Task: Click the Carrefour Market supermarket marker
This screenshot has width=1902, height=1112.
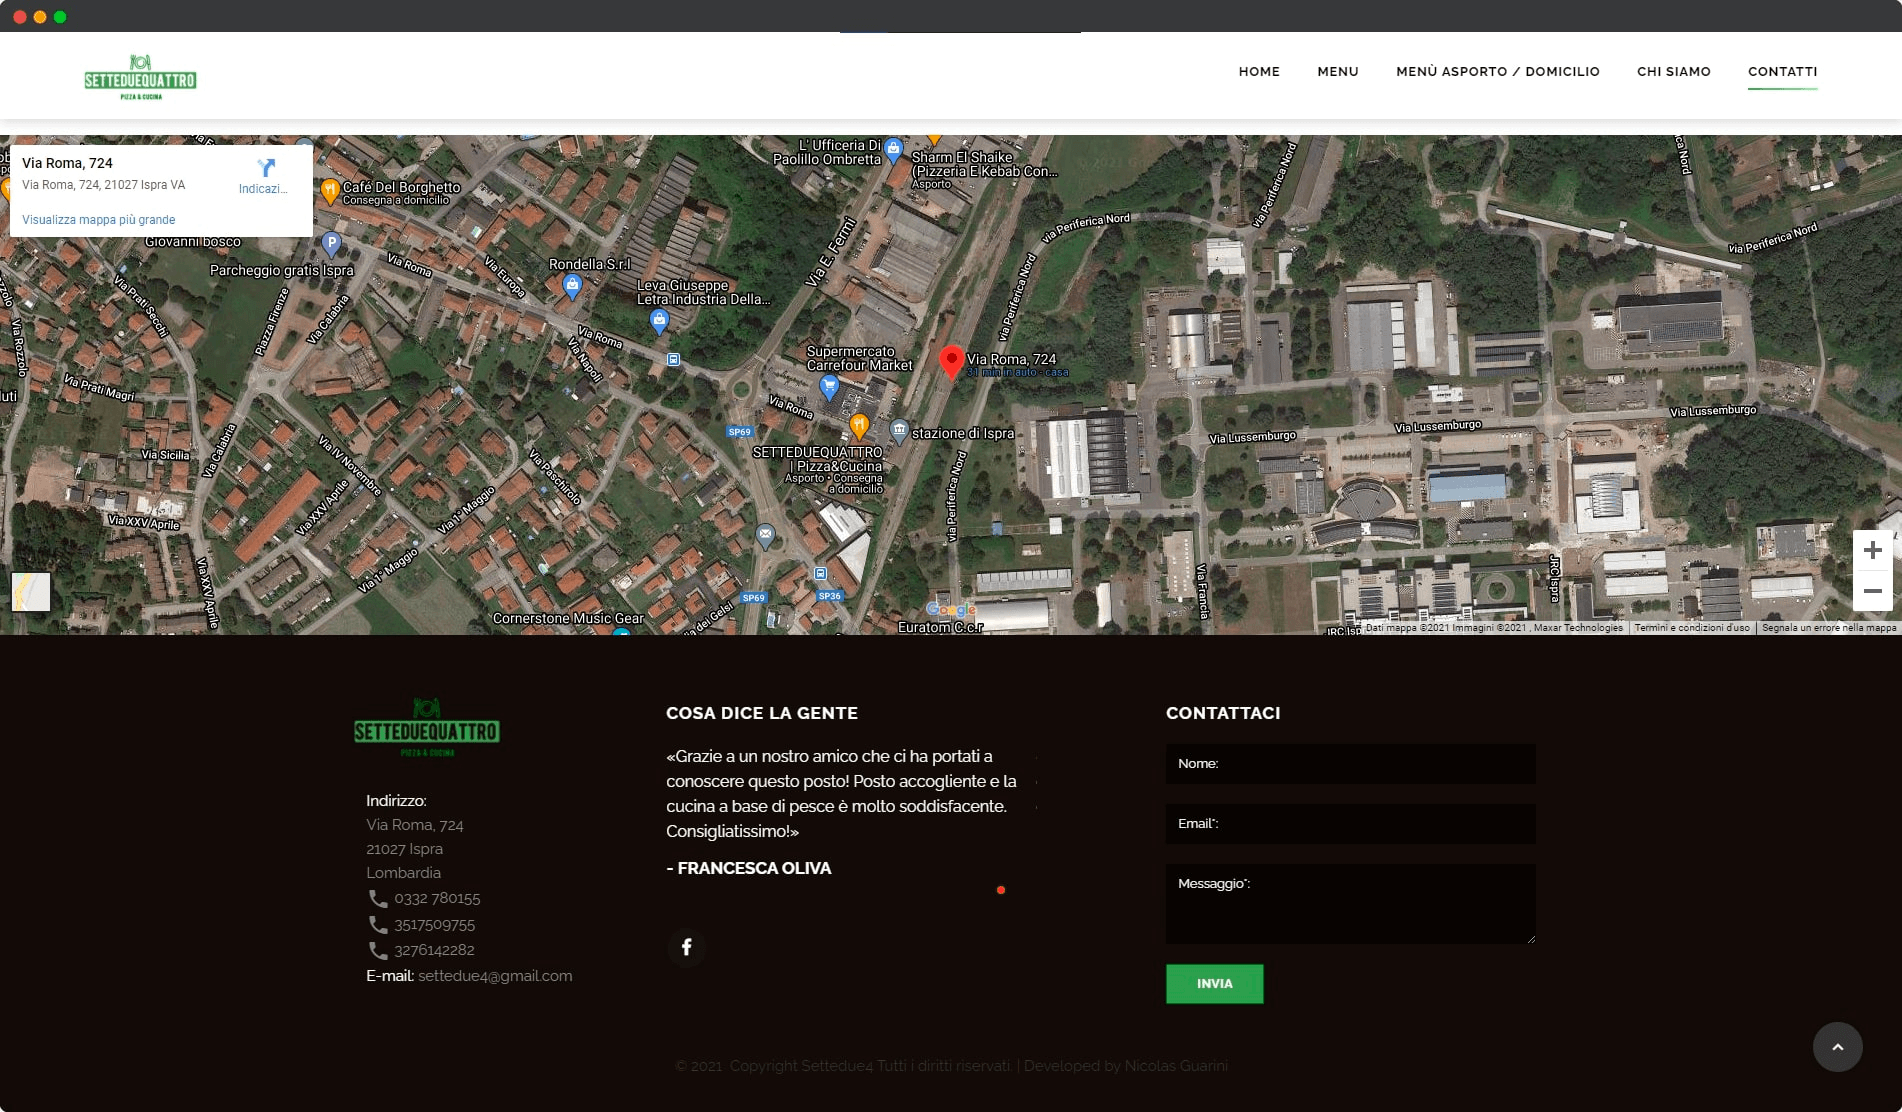Action: click(829, 387)
